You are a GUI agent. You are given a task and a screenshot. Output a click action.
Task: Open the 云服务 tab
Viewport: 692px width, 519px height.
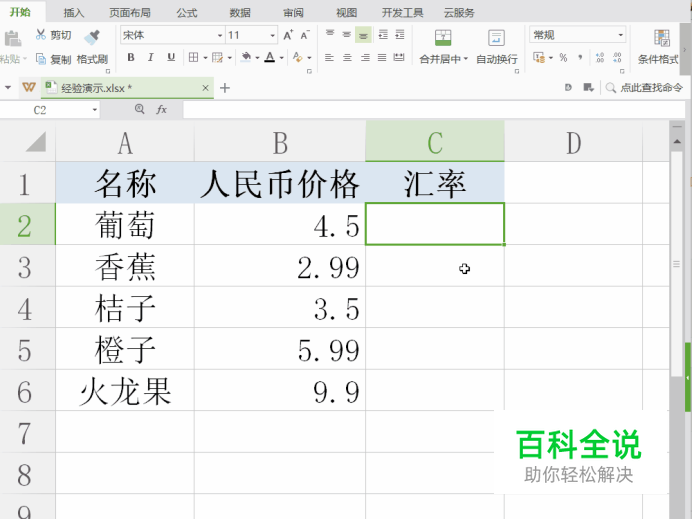459,13
